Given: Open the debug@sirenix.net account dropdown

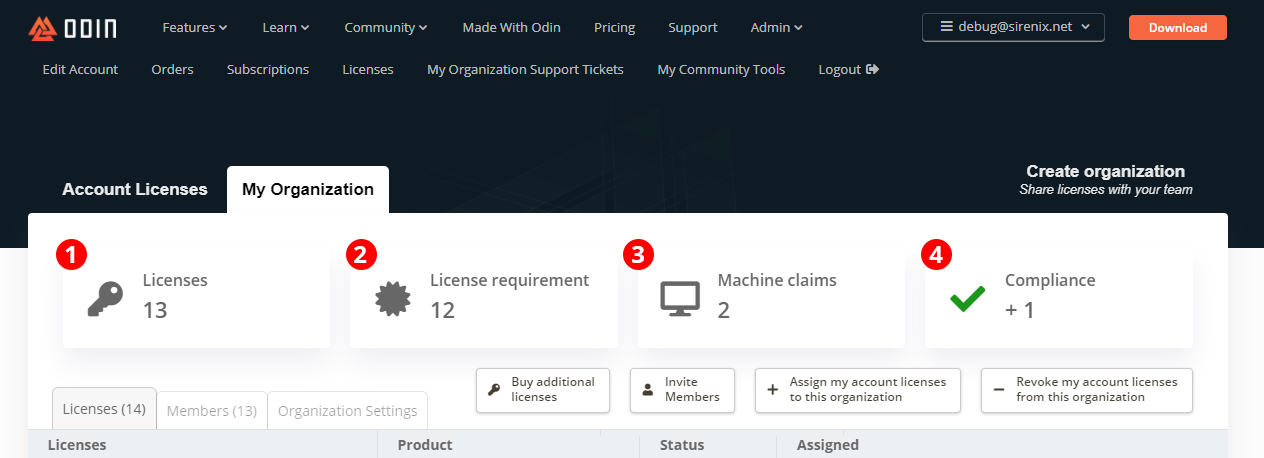Looking at the screenshot, I should point(1013,27).
